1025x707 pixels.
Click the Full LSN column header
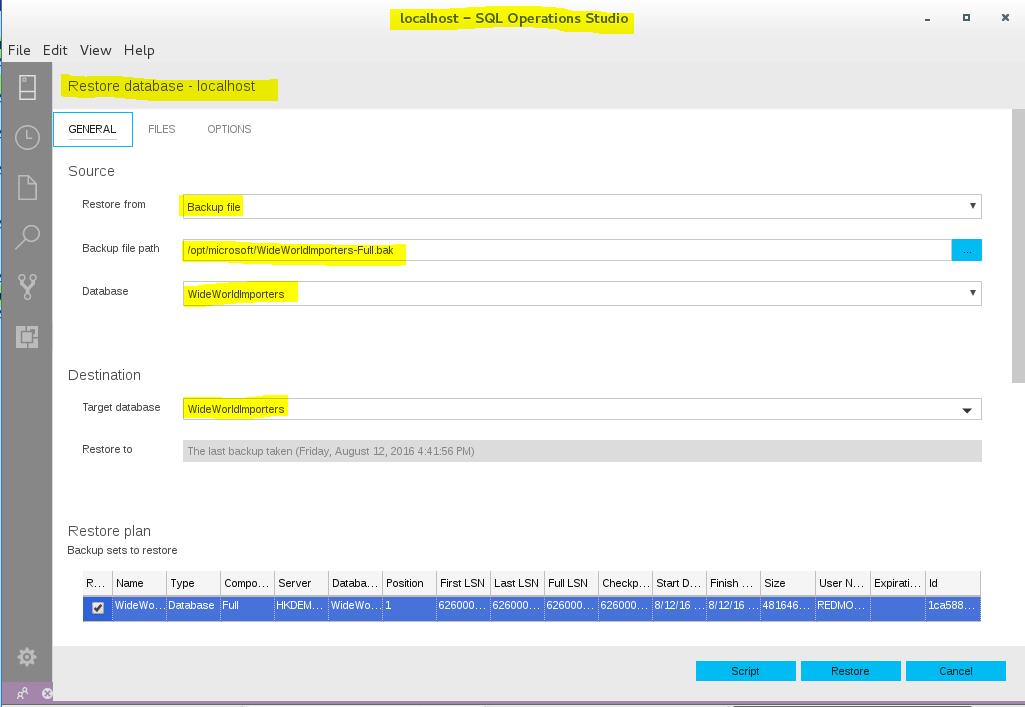(x=571, y=583)
